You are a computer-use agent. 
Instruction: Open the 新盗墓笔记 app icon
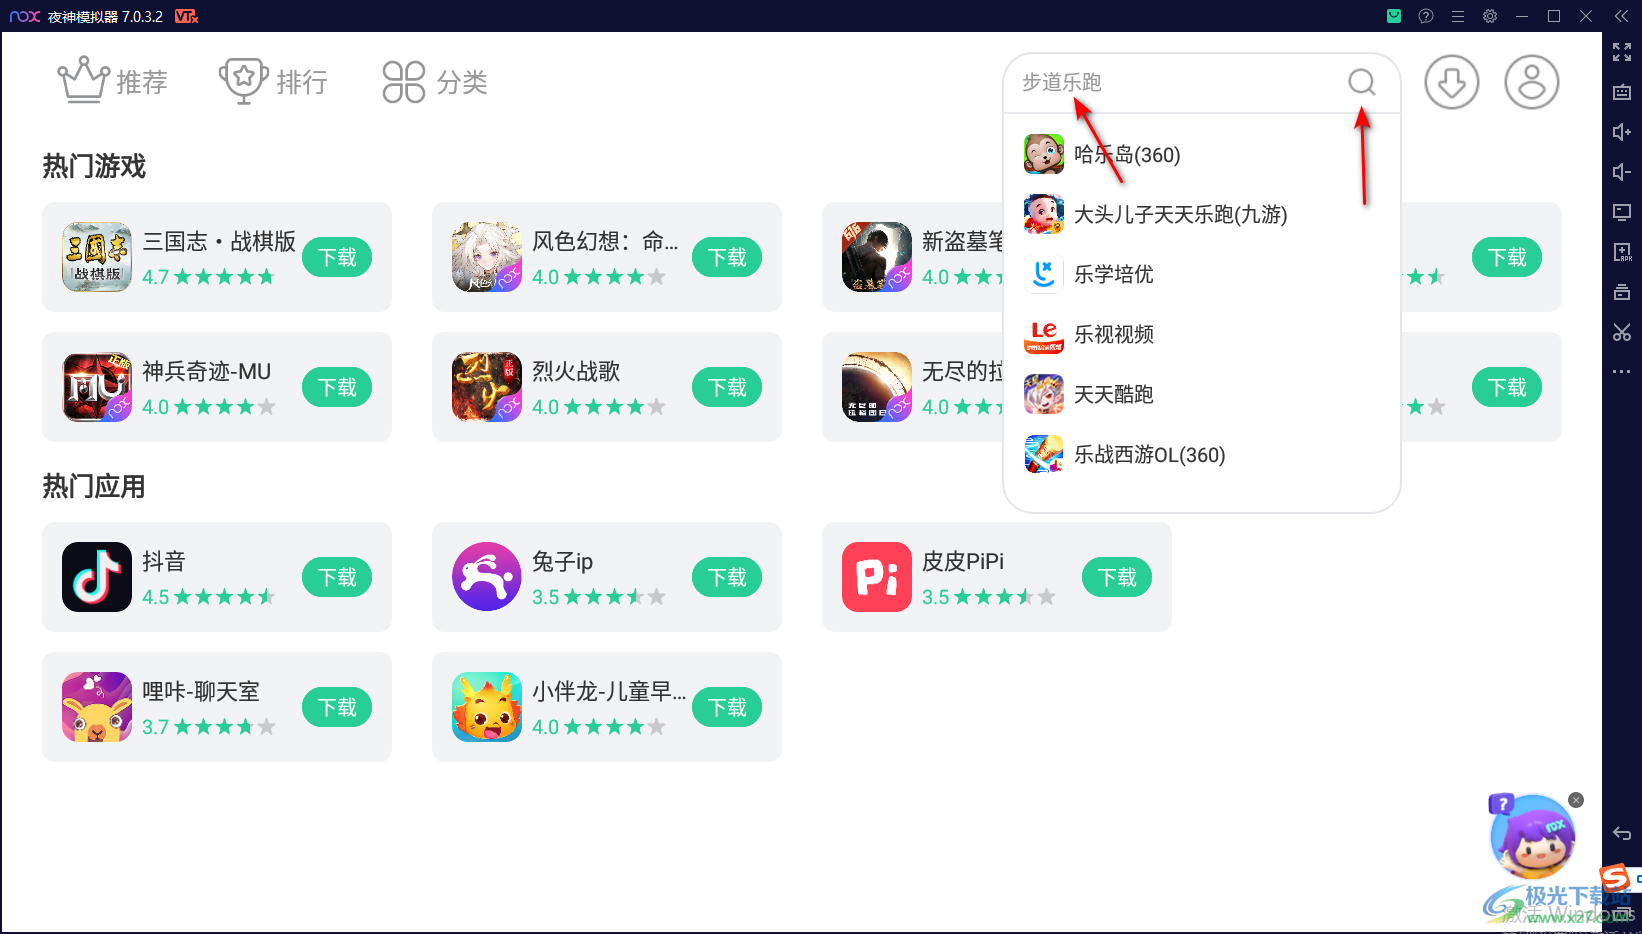877,257
